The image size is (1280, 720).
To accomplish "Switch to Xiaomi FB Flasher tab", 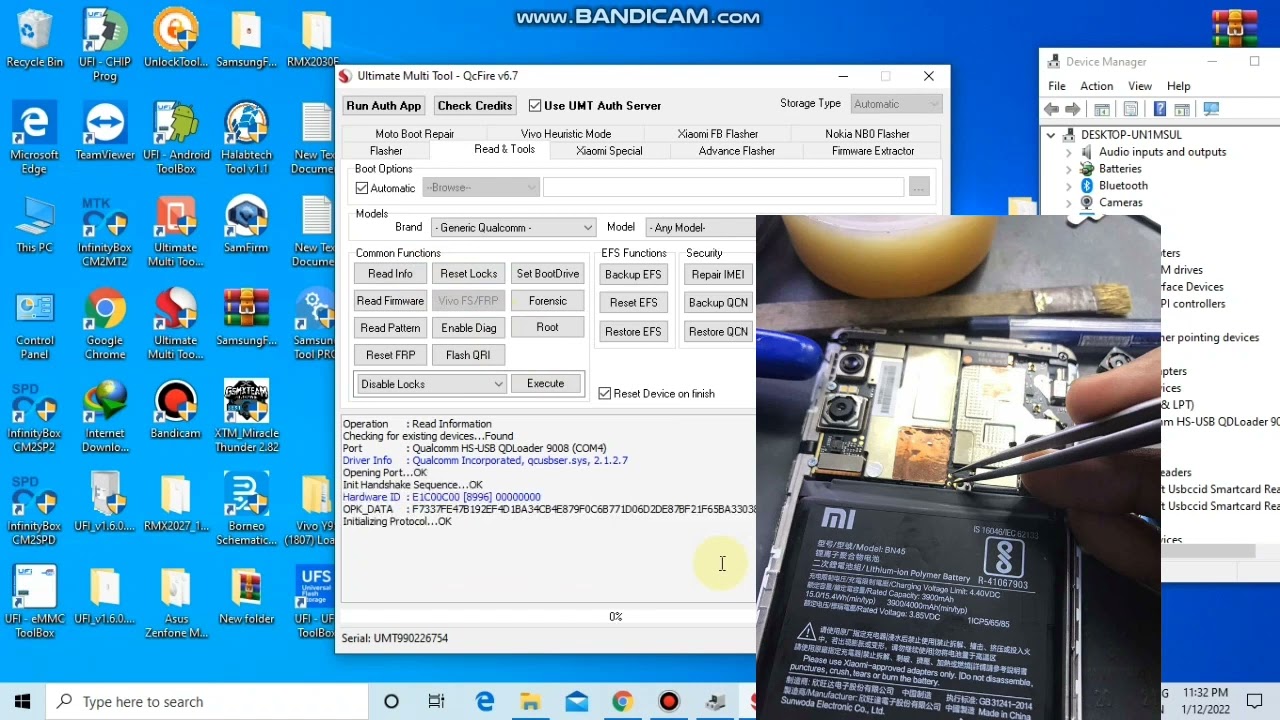I will 717,134.
